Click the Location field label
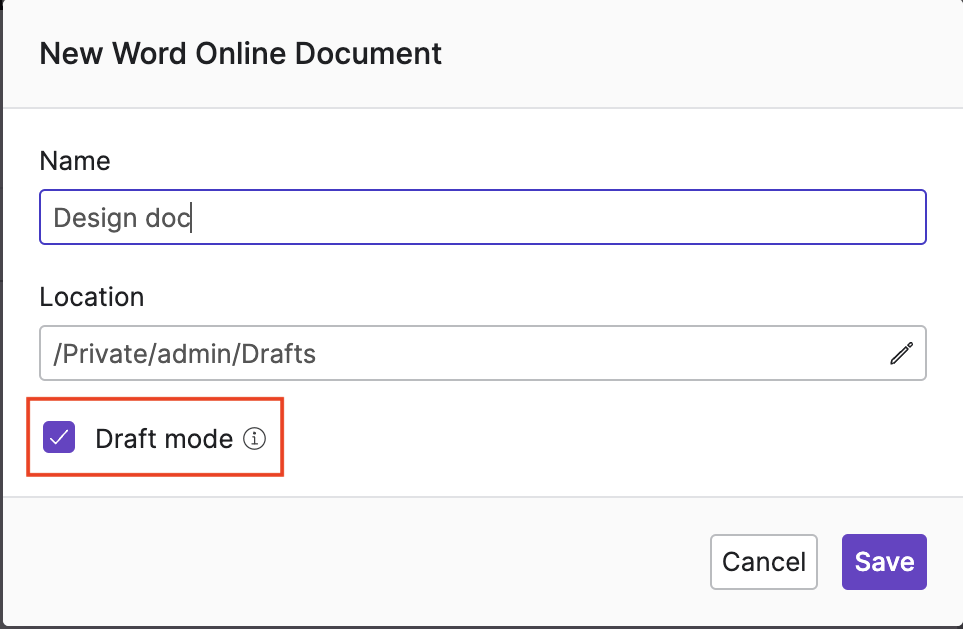Screen dimensions: 963x629 click(92, 297)
